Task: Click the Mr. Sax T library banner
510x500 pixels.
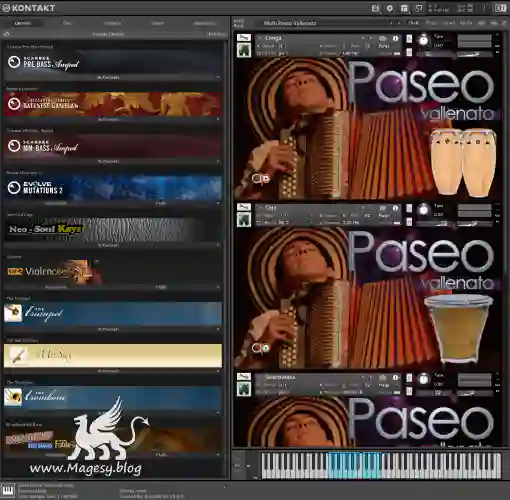Action: click(x=113, y=356)
